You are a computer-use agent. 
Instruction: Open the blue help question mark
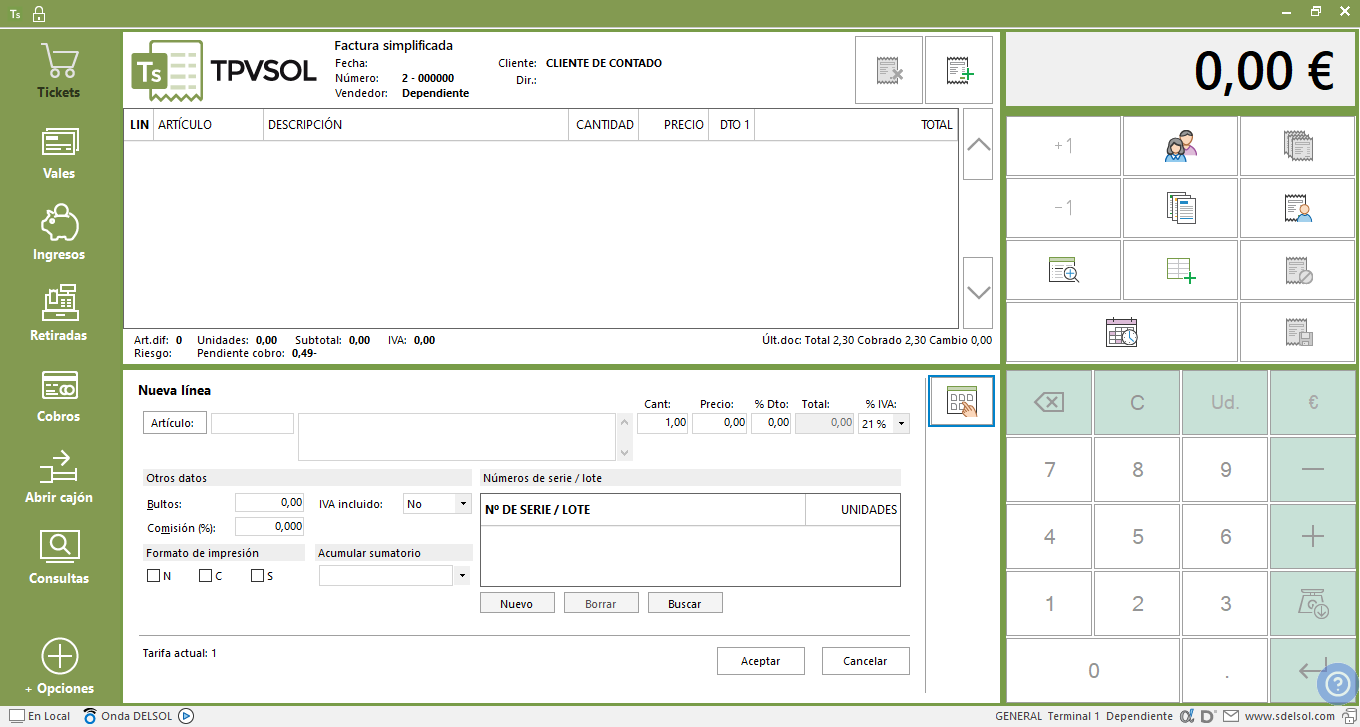tap(1337, 684)
